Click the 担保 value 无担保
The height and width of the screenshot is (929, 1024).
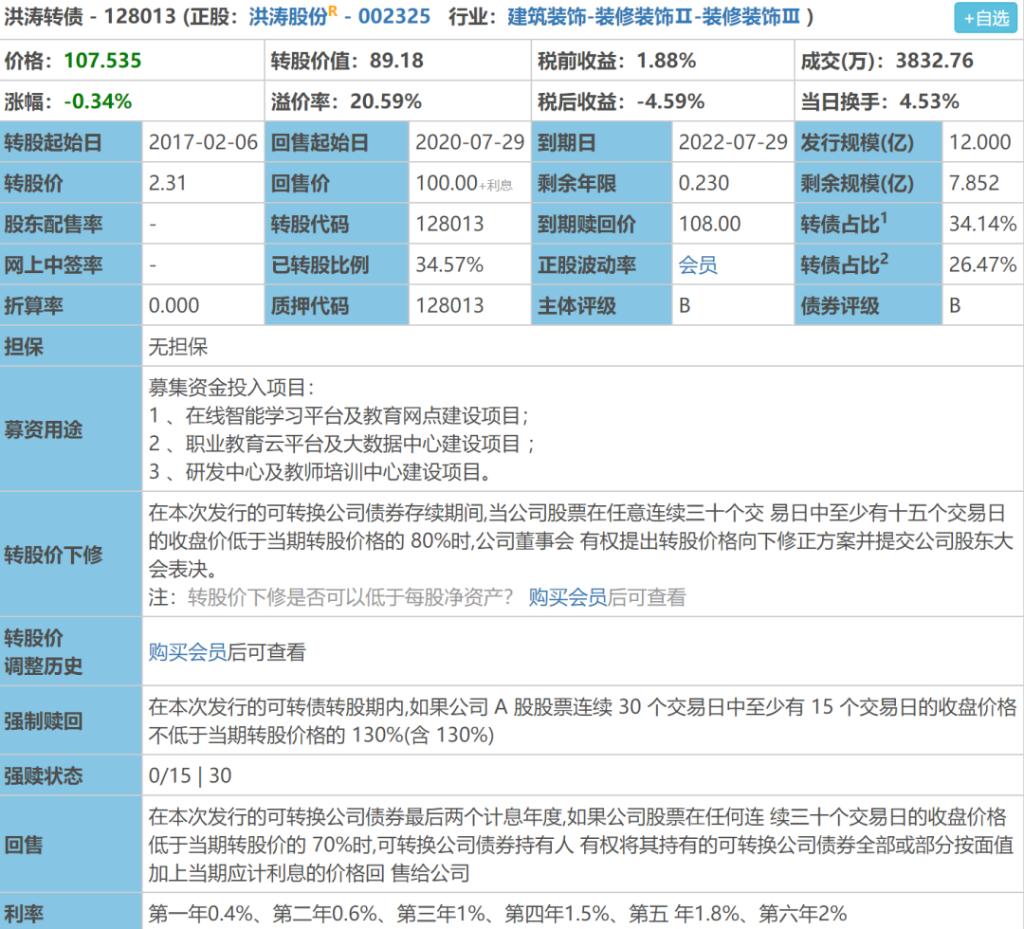tap(178, 347)
